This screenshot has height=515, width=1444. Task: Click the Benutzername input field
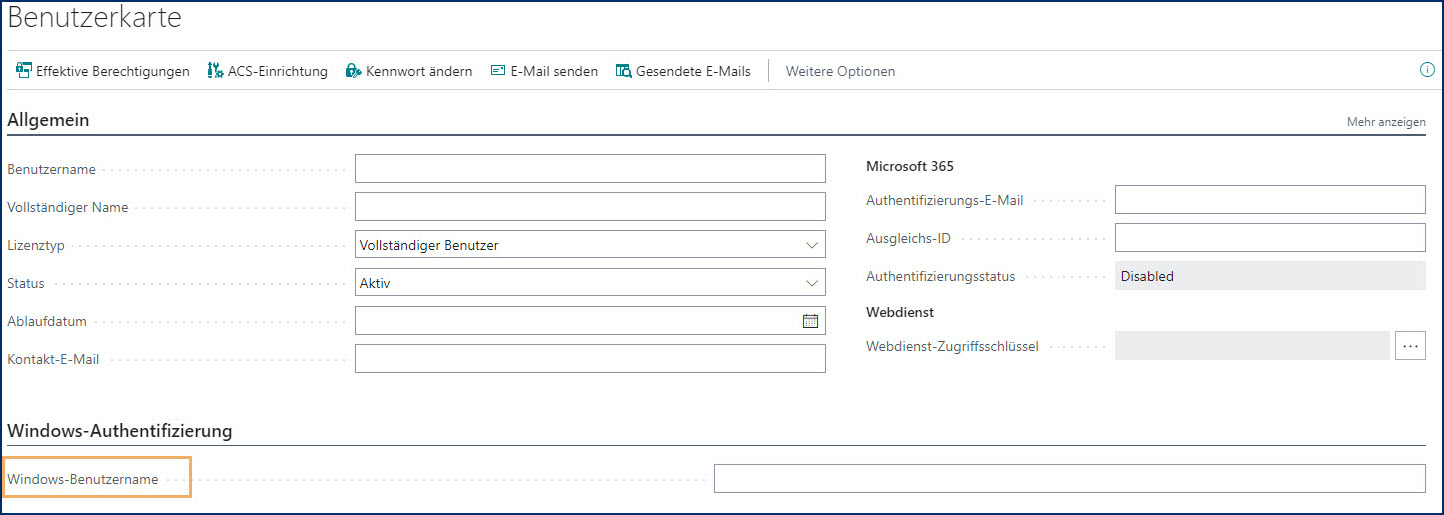[x=590, y=169]
